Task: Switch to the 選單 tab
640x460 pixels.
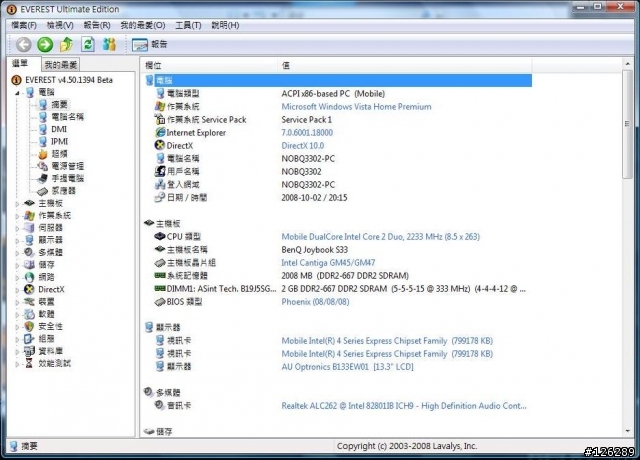Action: pos(20,63)
